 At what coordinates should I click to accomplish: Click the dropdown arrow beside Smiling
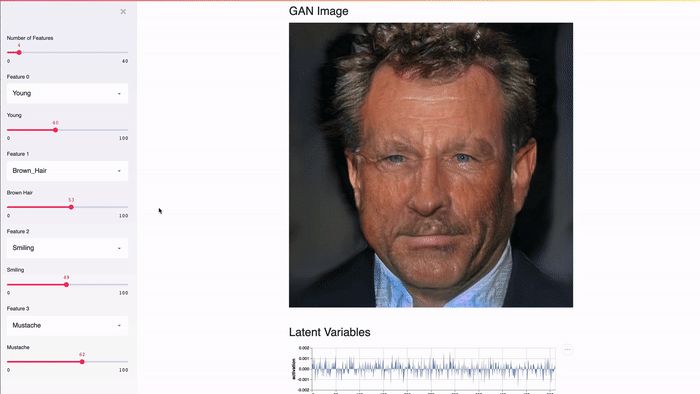tap(119, 248)
